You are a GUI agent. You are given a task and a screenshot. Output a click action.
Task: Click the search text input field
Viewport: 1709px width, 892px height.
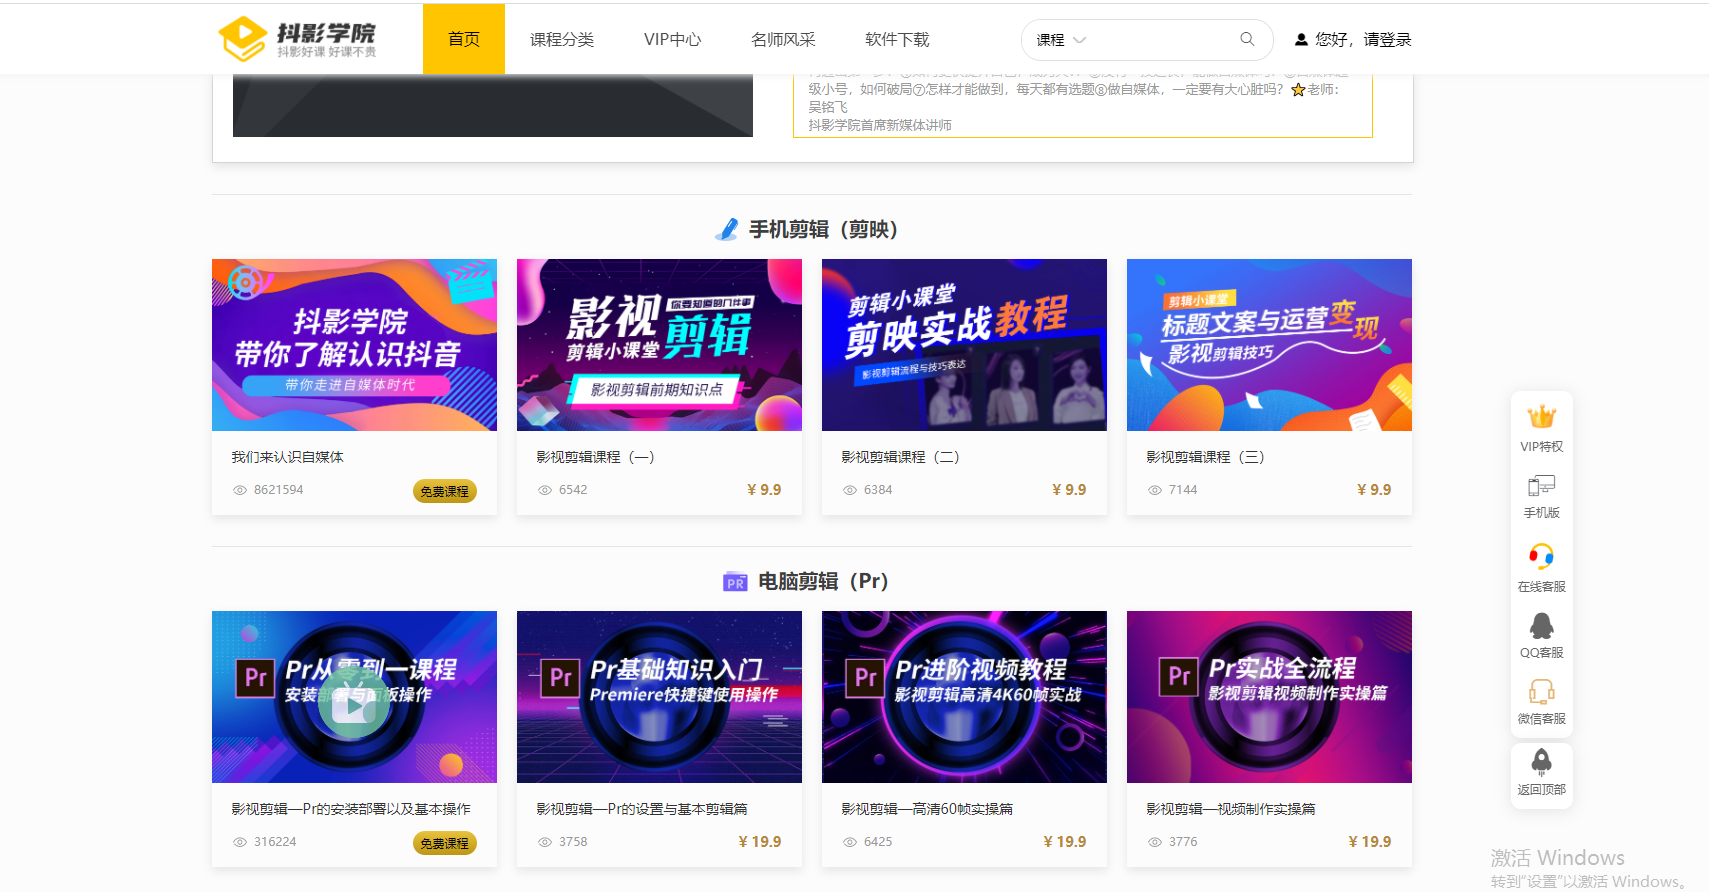1160,40
